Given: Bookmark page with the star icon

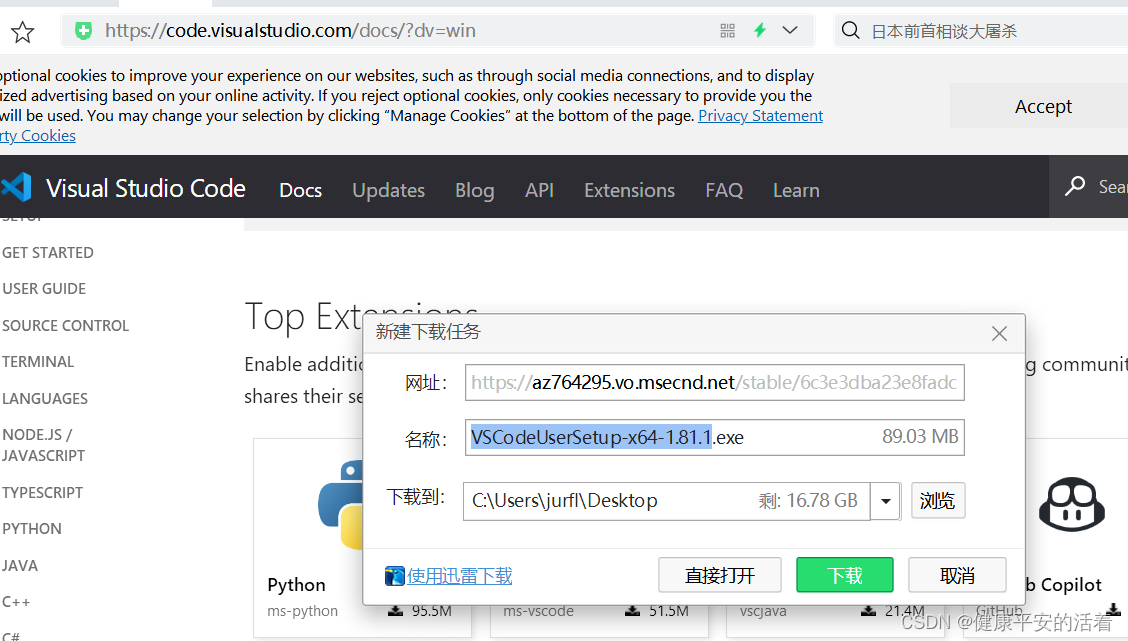Looking at the screenshot, I should [x=22, y=32].
